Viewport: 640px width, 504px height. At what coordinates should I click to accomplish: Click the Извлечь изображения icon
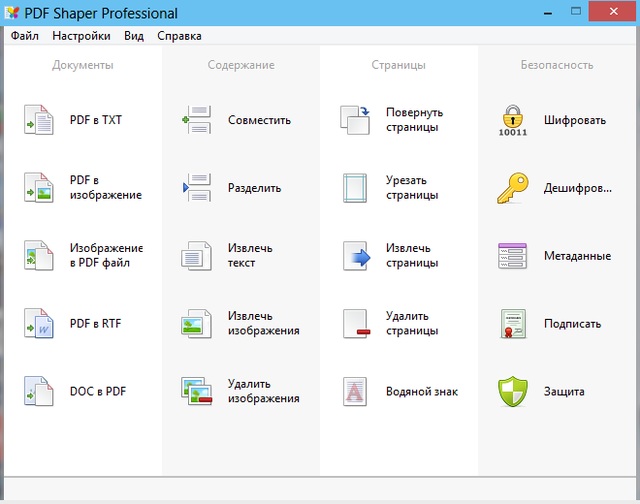pos(197,324)
